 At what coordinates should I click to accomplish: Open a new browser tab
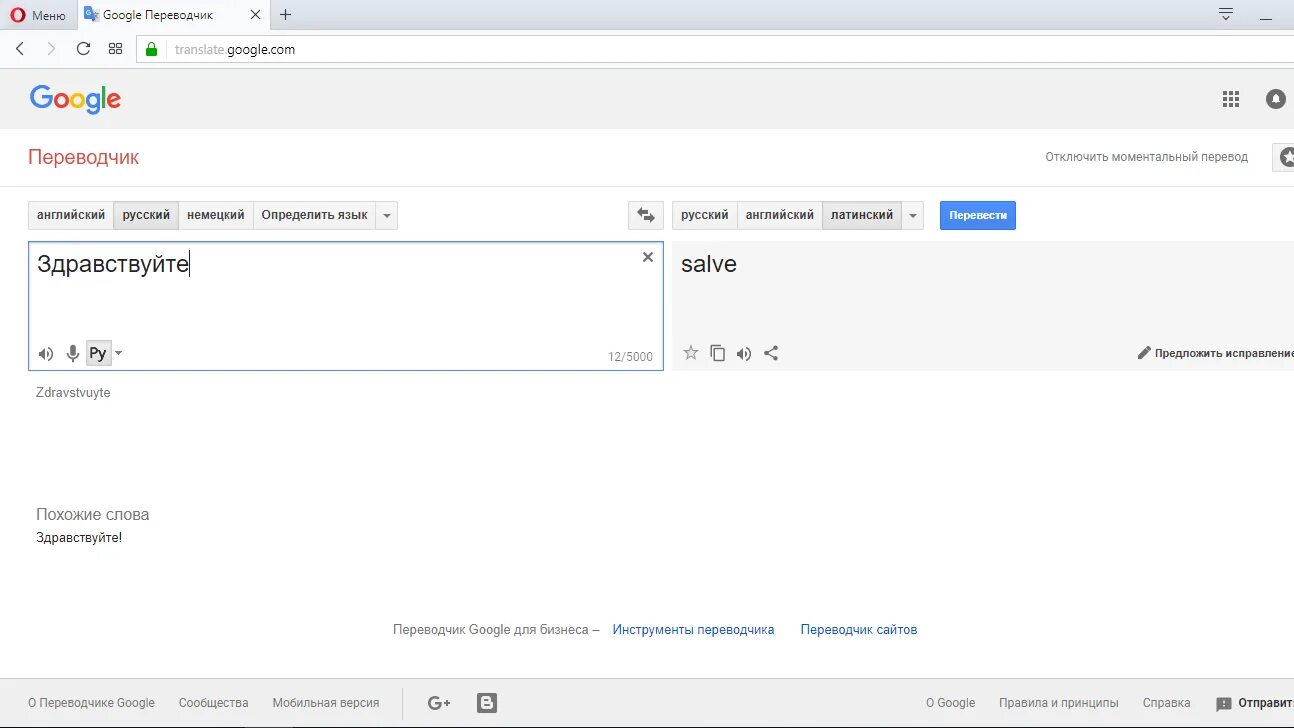coord(286,15)
